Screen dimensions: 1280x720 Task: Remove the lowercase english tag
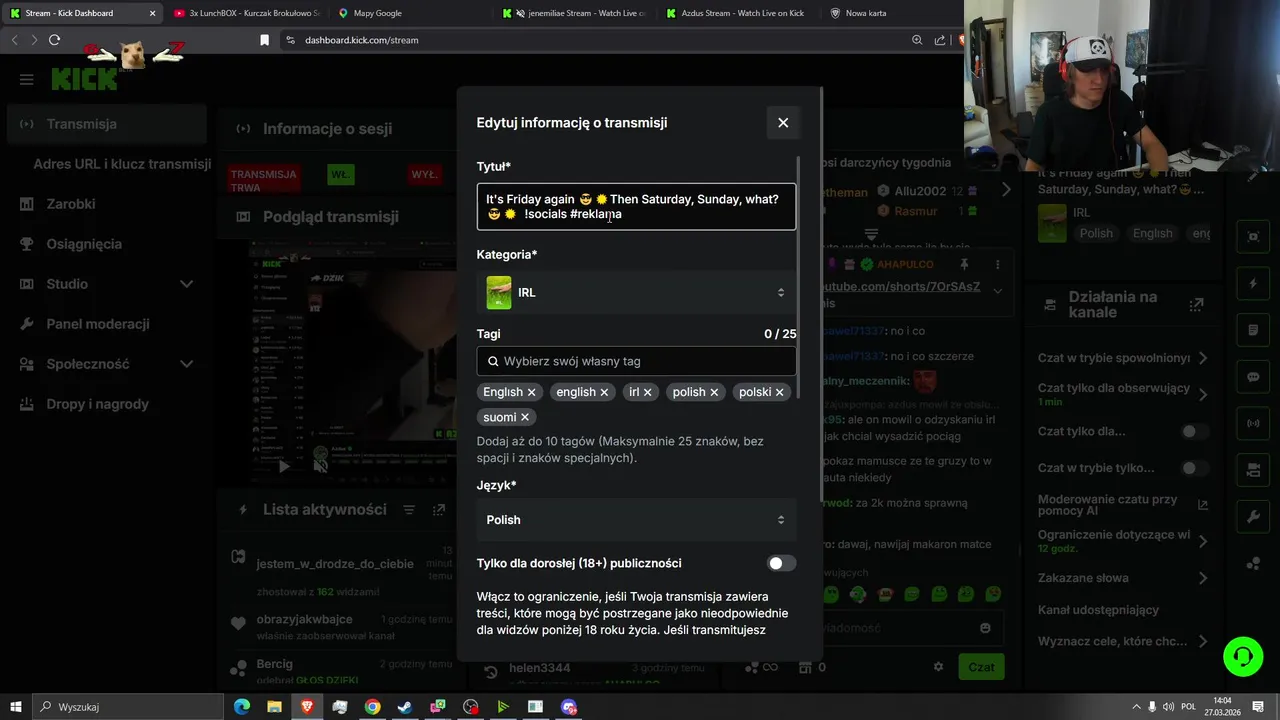(x=605, y=392)
